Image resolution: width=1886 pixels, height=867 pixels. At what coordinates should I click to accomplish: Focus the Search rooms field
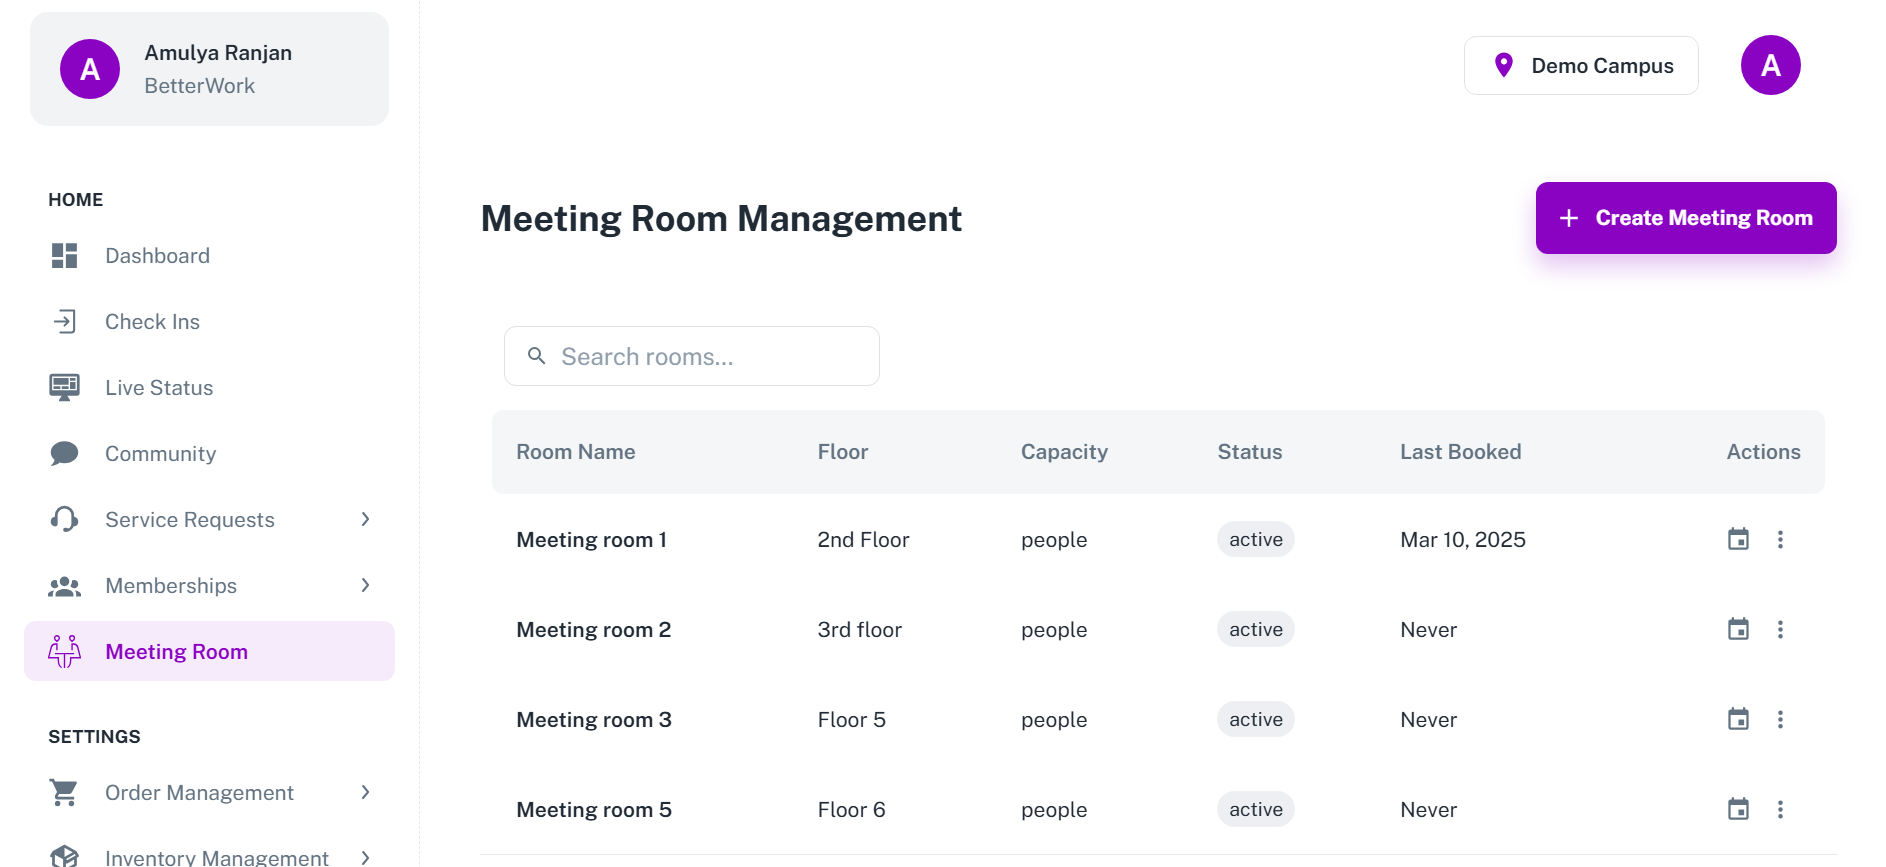point(692,356)
